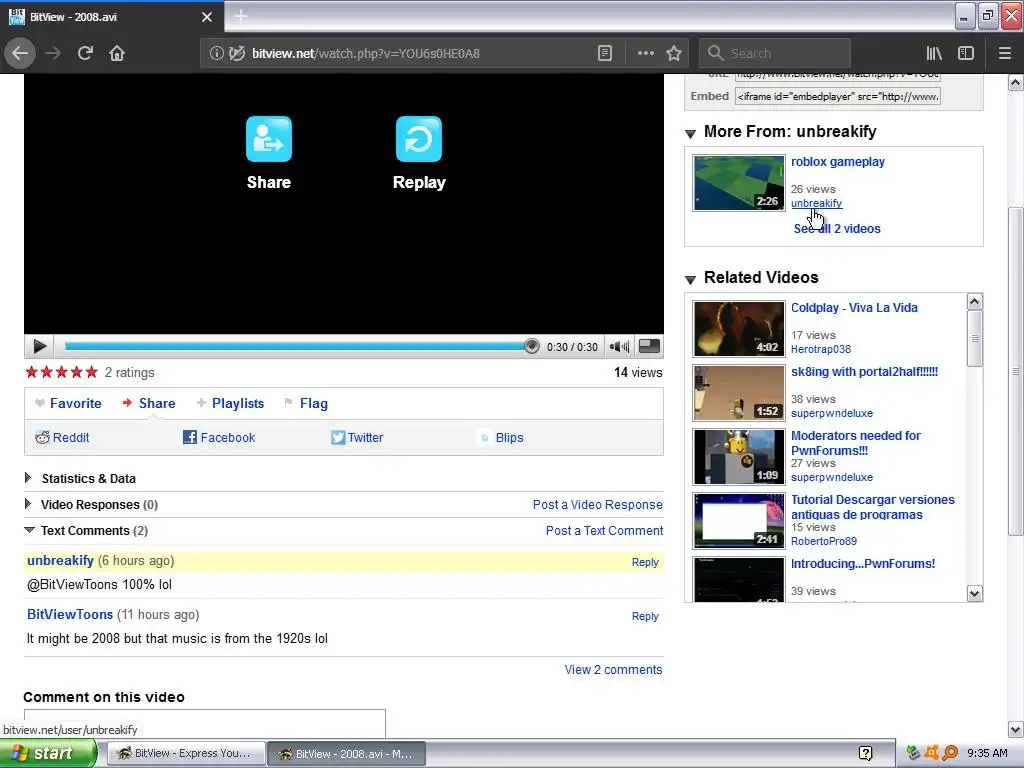Collapse the Related Videos section
Viewport: 1024px width, 768px height.
(690, 280)
